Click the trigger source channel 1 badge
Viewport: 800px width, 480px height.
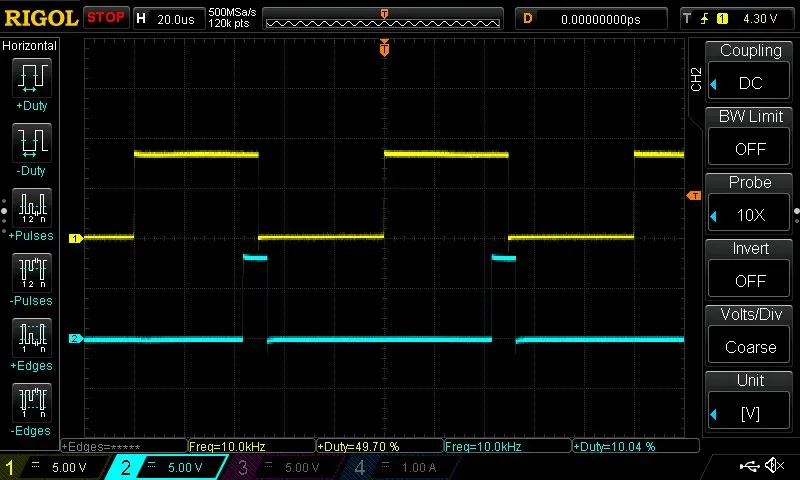pos(722,19)
